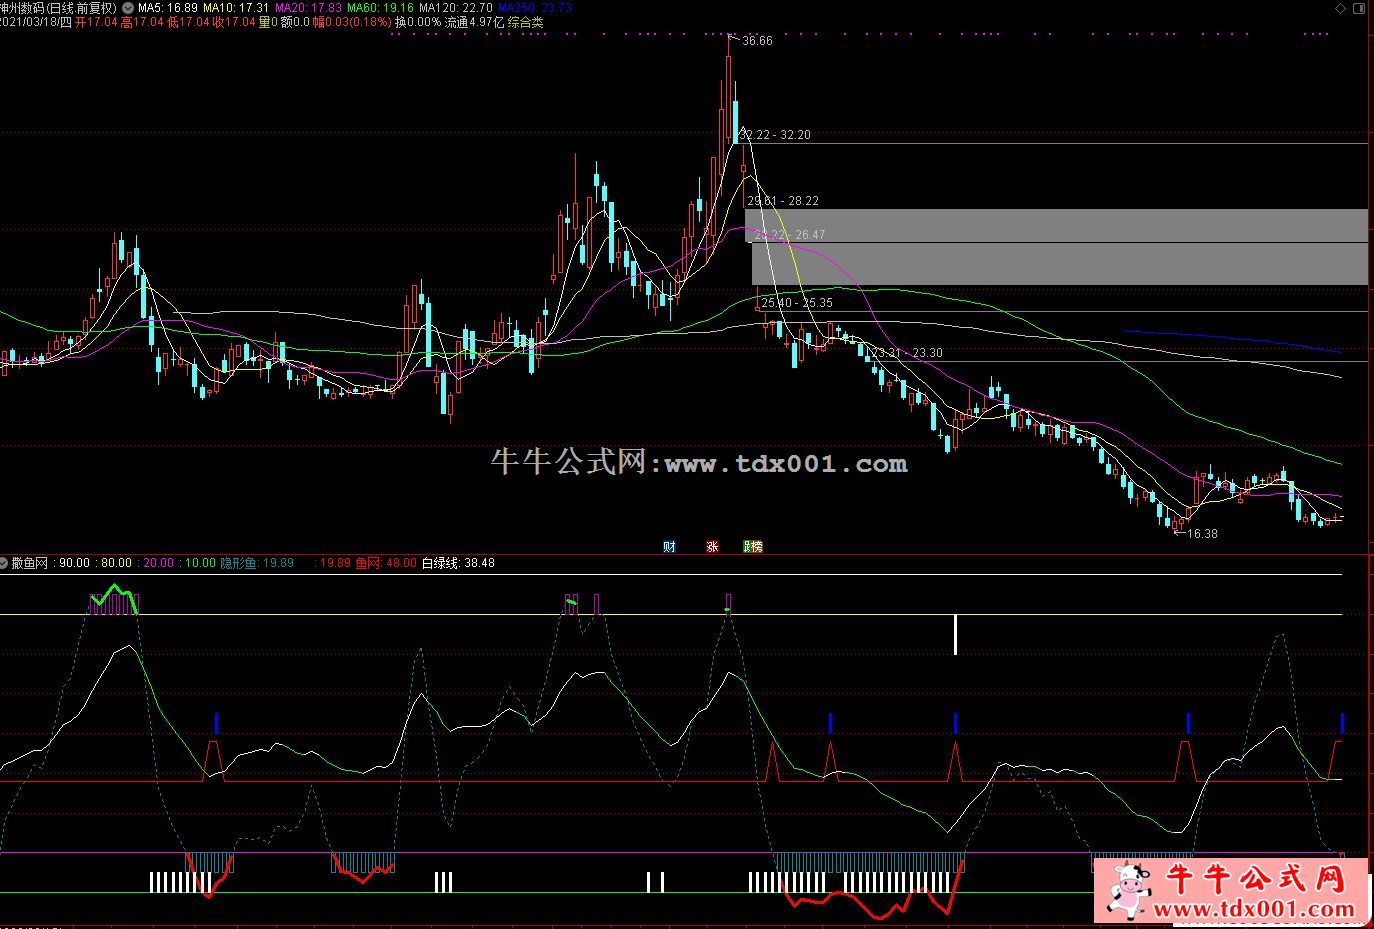Click the indicator value 80.00
Image resolution: width=1374 pixels, height=929 pixels.
[x=116, y=563]
